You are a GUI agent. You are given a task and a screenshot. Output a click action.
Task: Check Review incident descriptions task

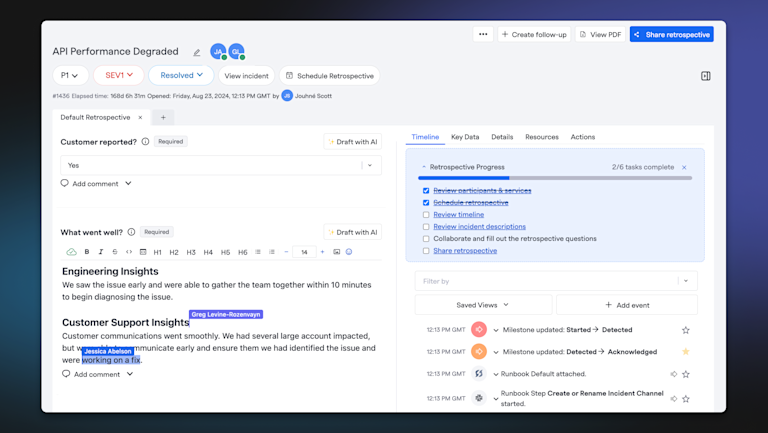click(x=426, y=227)
